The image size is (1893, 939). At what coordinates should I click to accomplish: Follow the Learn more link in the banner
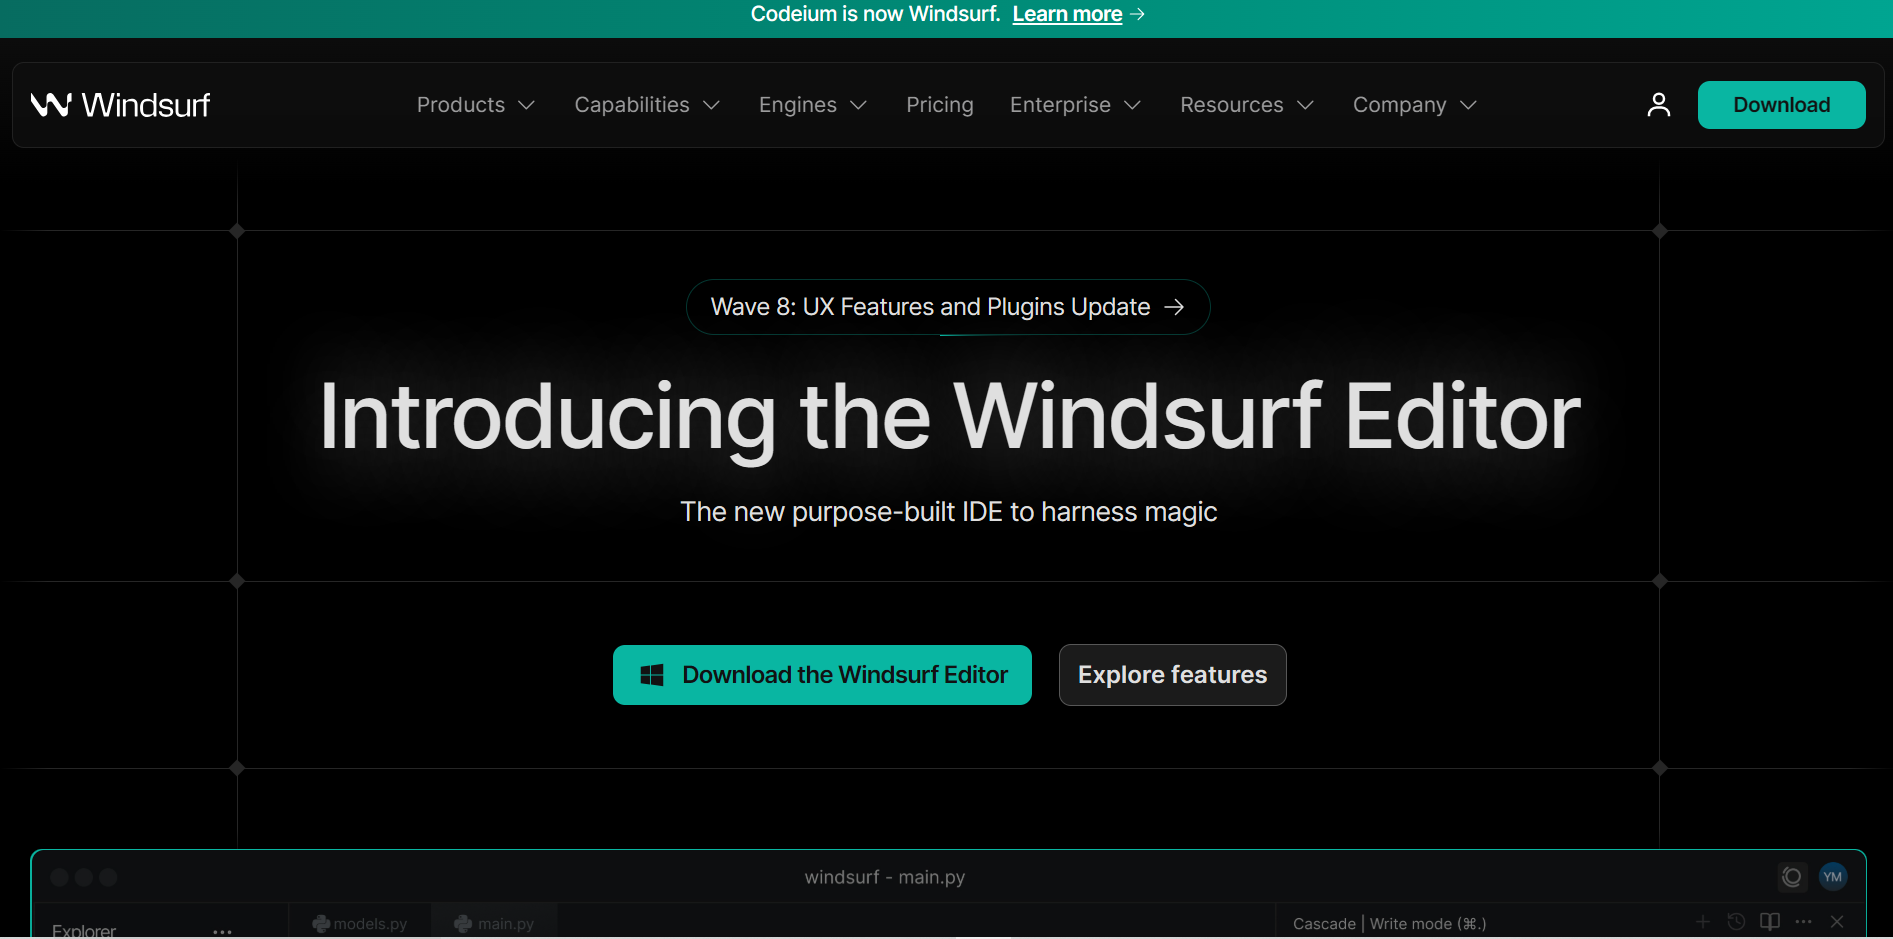pyautogui.click(x=1067, y=14)
